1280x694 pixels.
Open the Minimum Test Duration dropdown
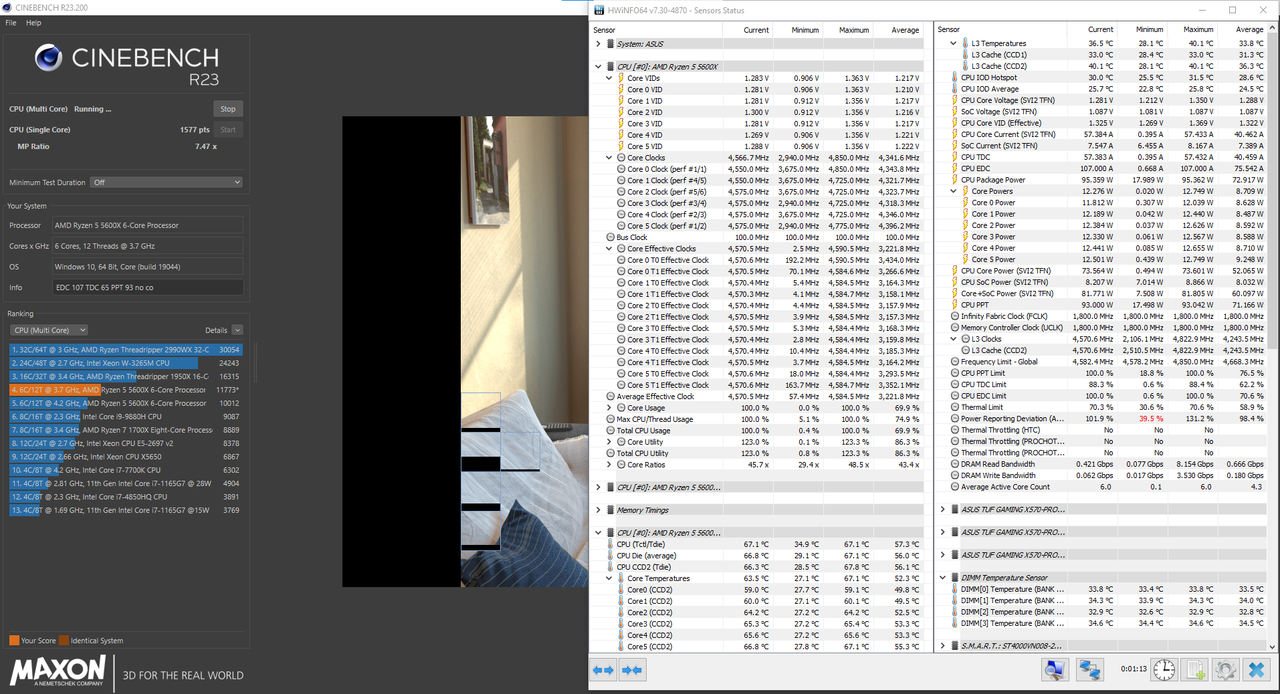[x=165, y=182]
